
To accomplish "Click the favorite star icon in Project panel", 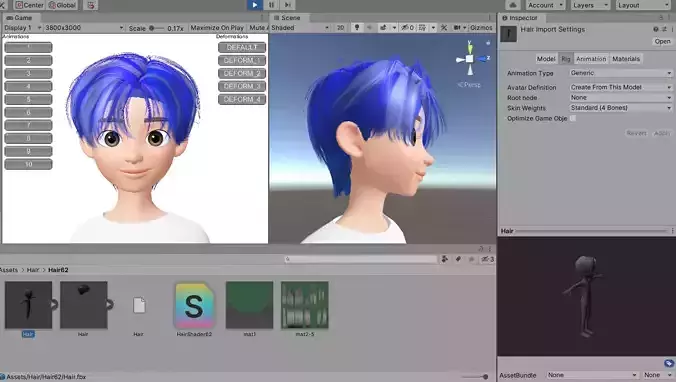I will pyautogui.click(x=471, y=259).
